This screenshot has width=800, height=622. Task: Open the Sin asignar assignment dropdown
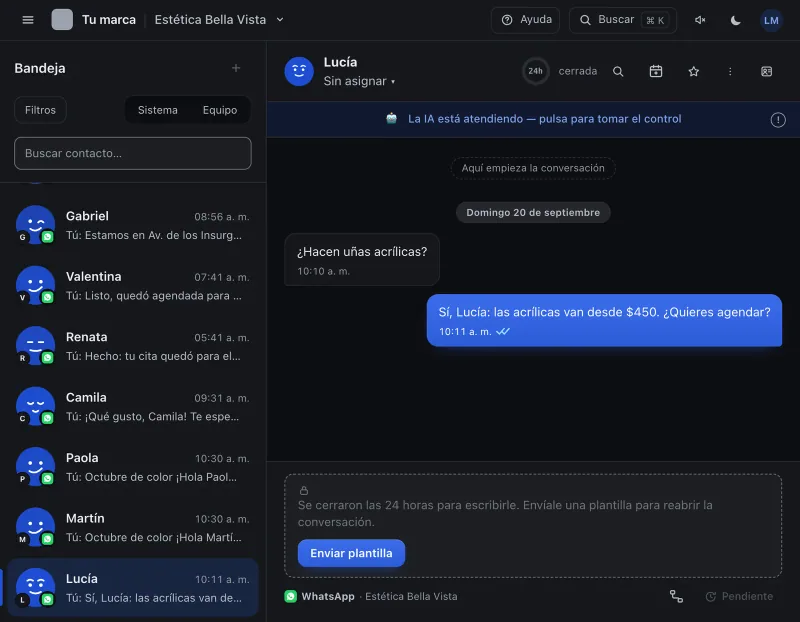359,81
